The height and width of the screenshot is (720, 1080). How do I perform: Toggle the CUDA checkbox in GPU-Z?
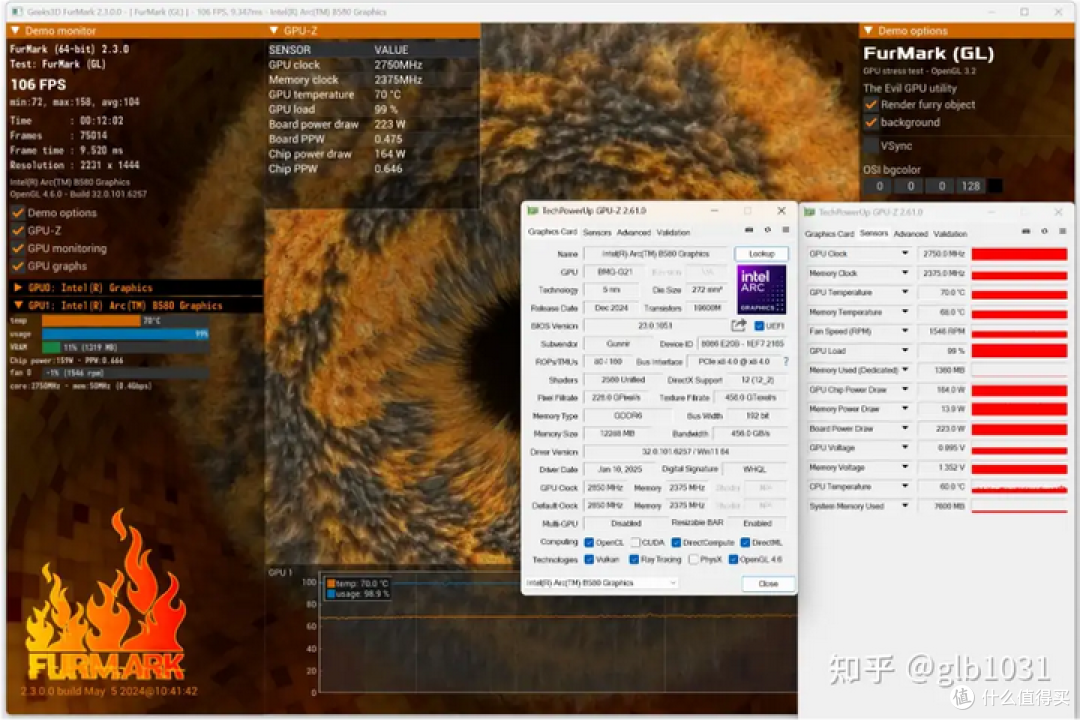pos(636,542)
